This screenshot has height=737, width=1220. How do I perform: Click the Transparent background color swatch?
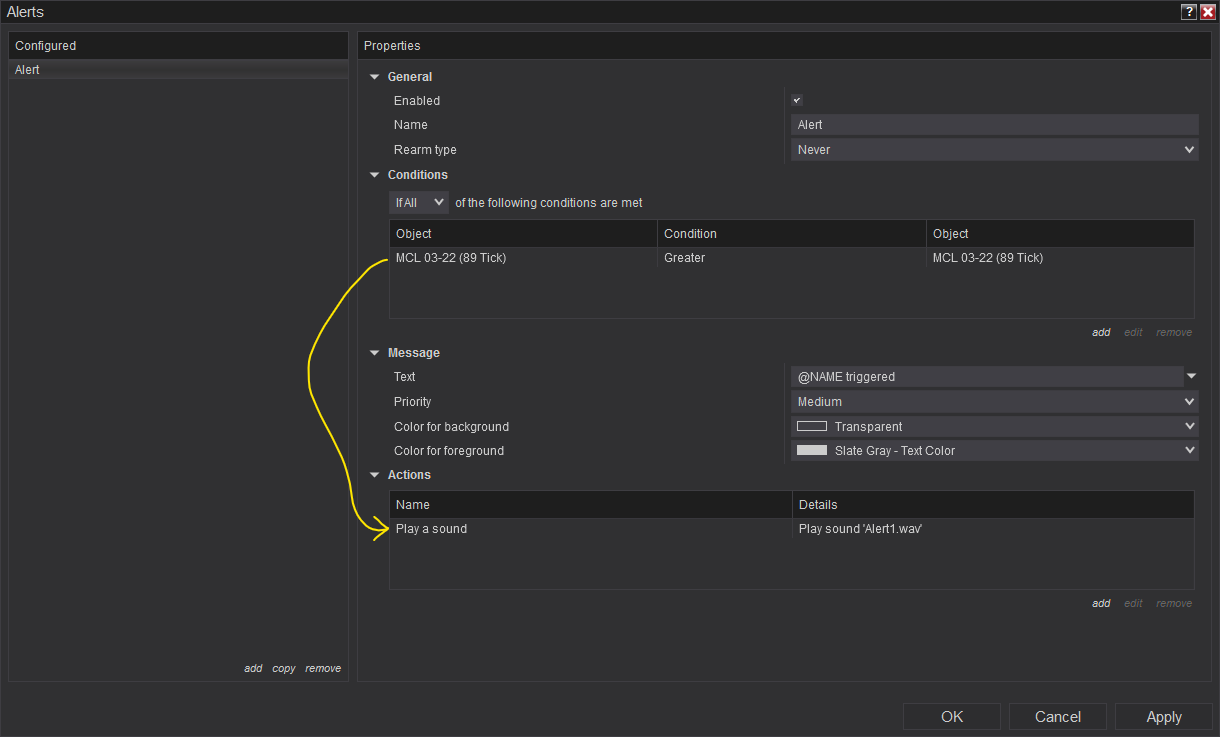(x=811, y=426)
